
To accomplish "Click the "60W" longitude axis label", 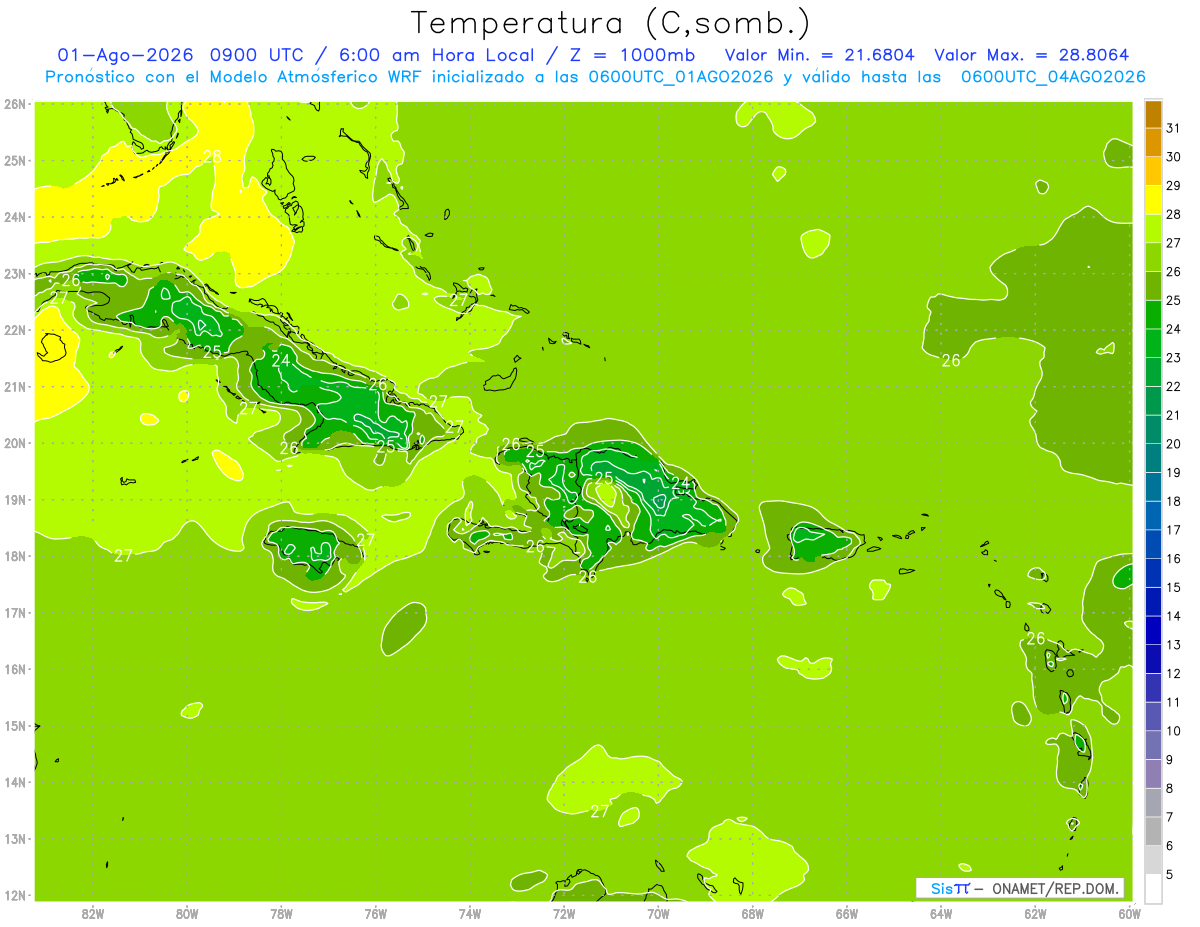I will click(x=1130, y=913).
